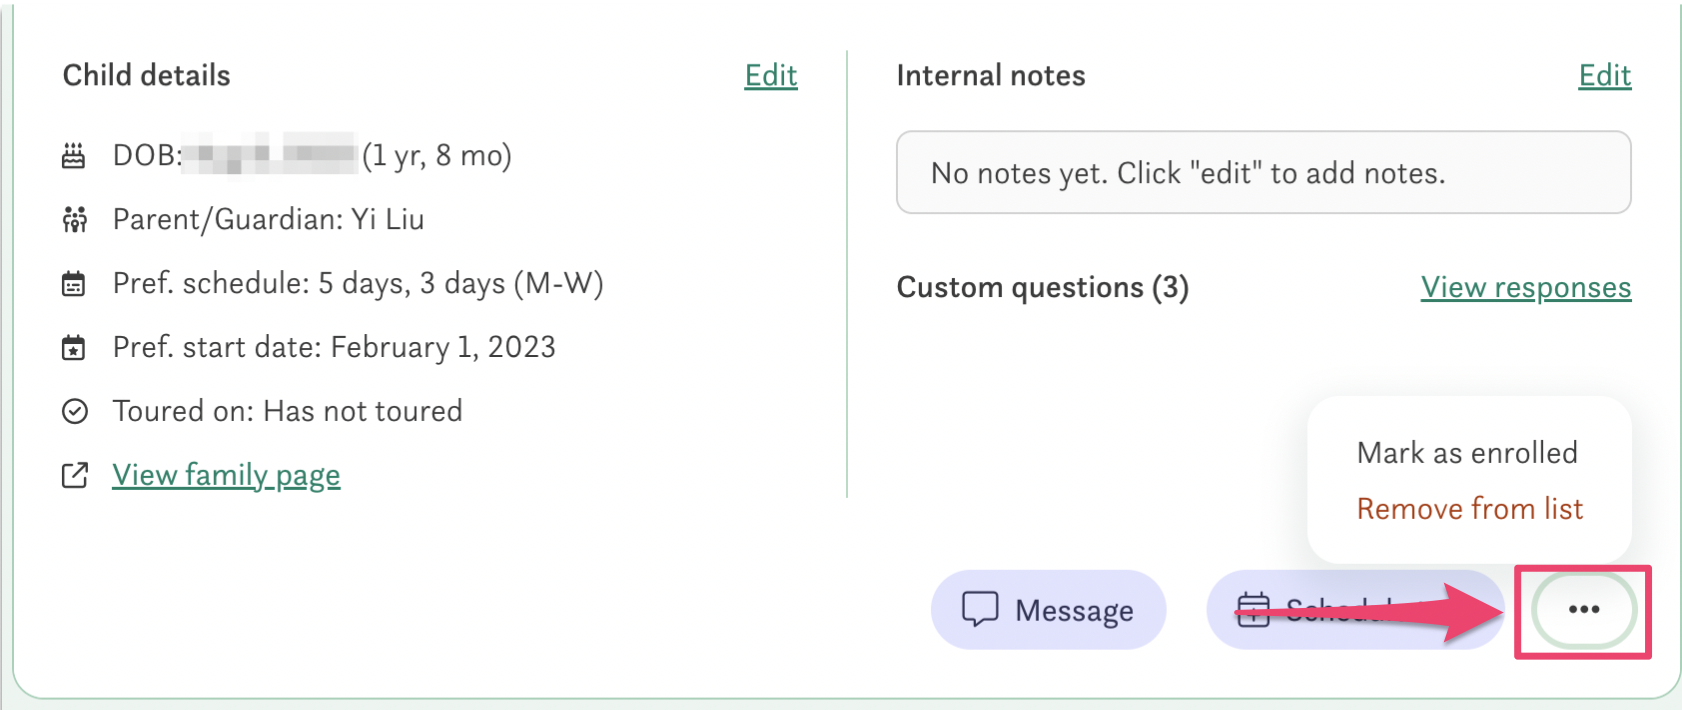Viewport: 1682px width, 710px height.
Task: Select Mark as enrolled from the menu
Action: pos(1467,453)
